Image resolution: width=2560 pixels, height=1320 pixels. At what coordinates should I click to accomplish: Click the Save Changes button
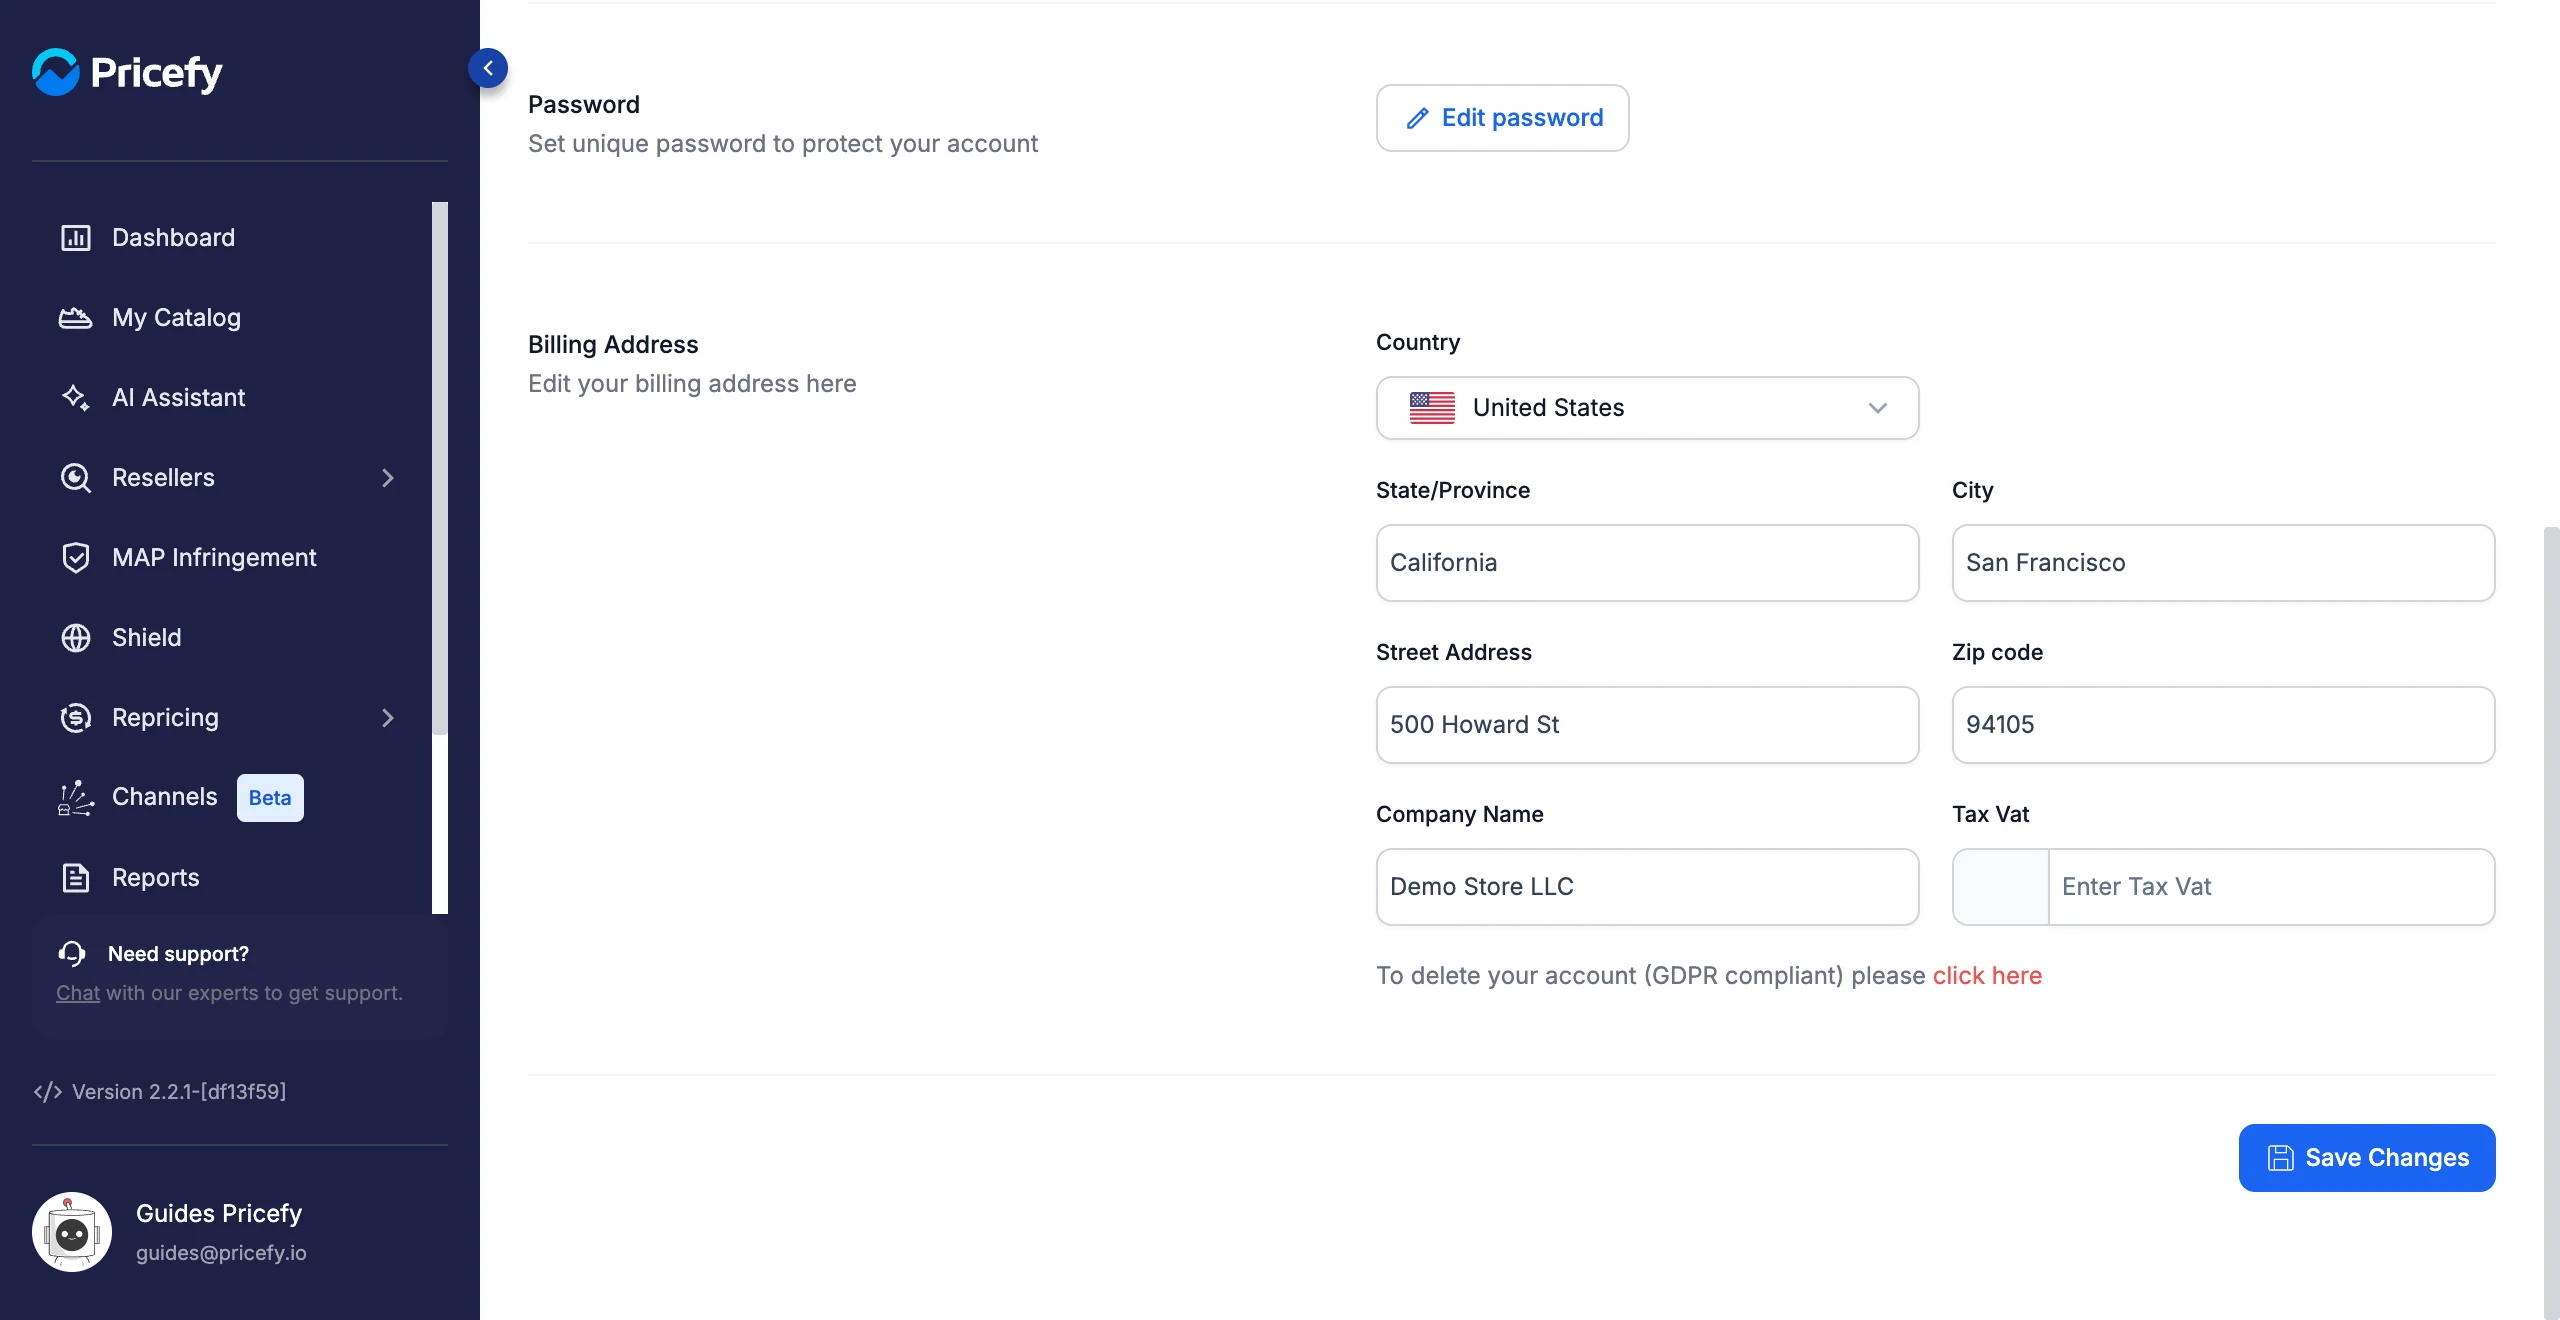point(2367,1158)
